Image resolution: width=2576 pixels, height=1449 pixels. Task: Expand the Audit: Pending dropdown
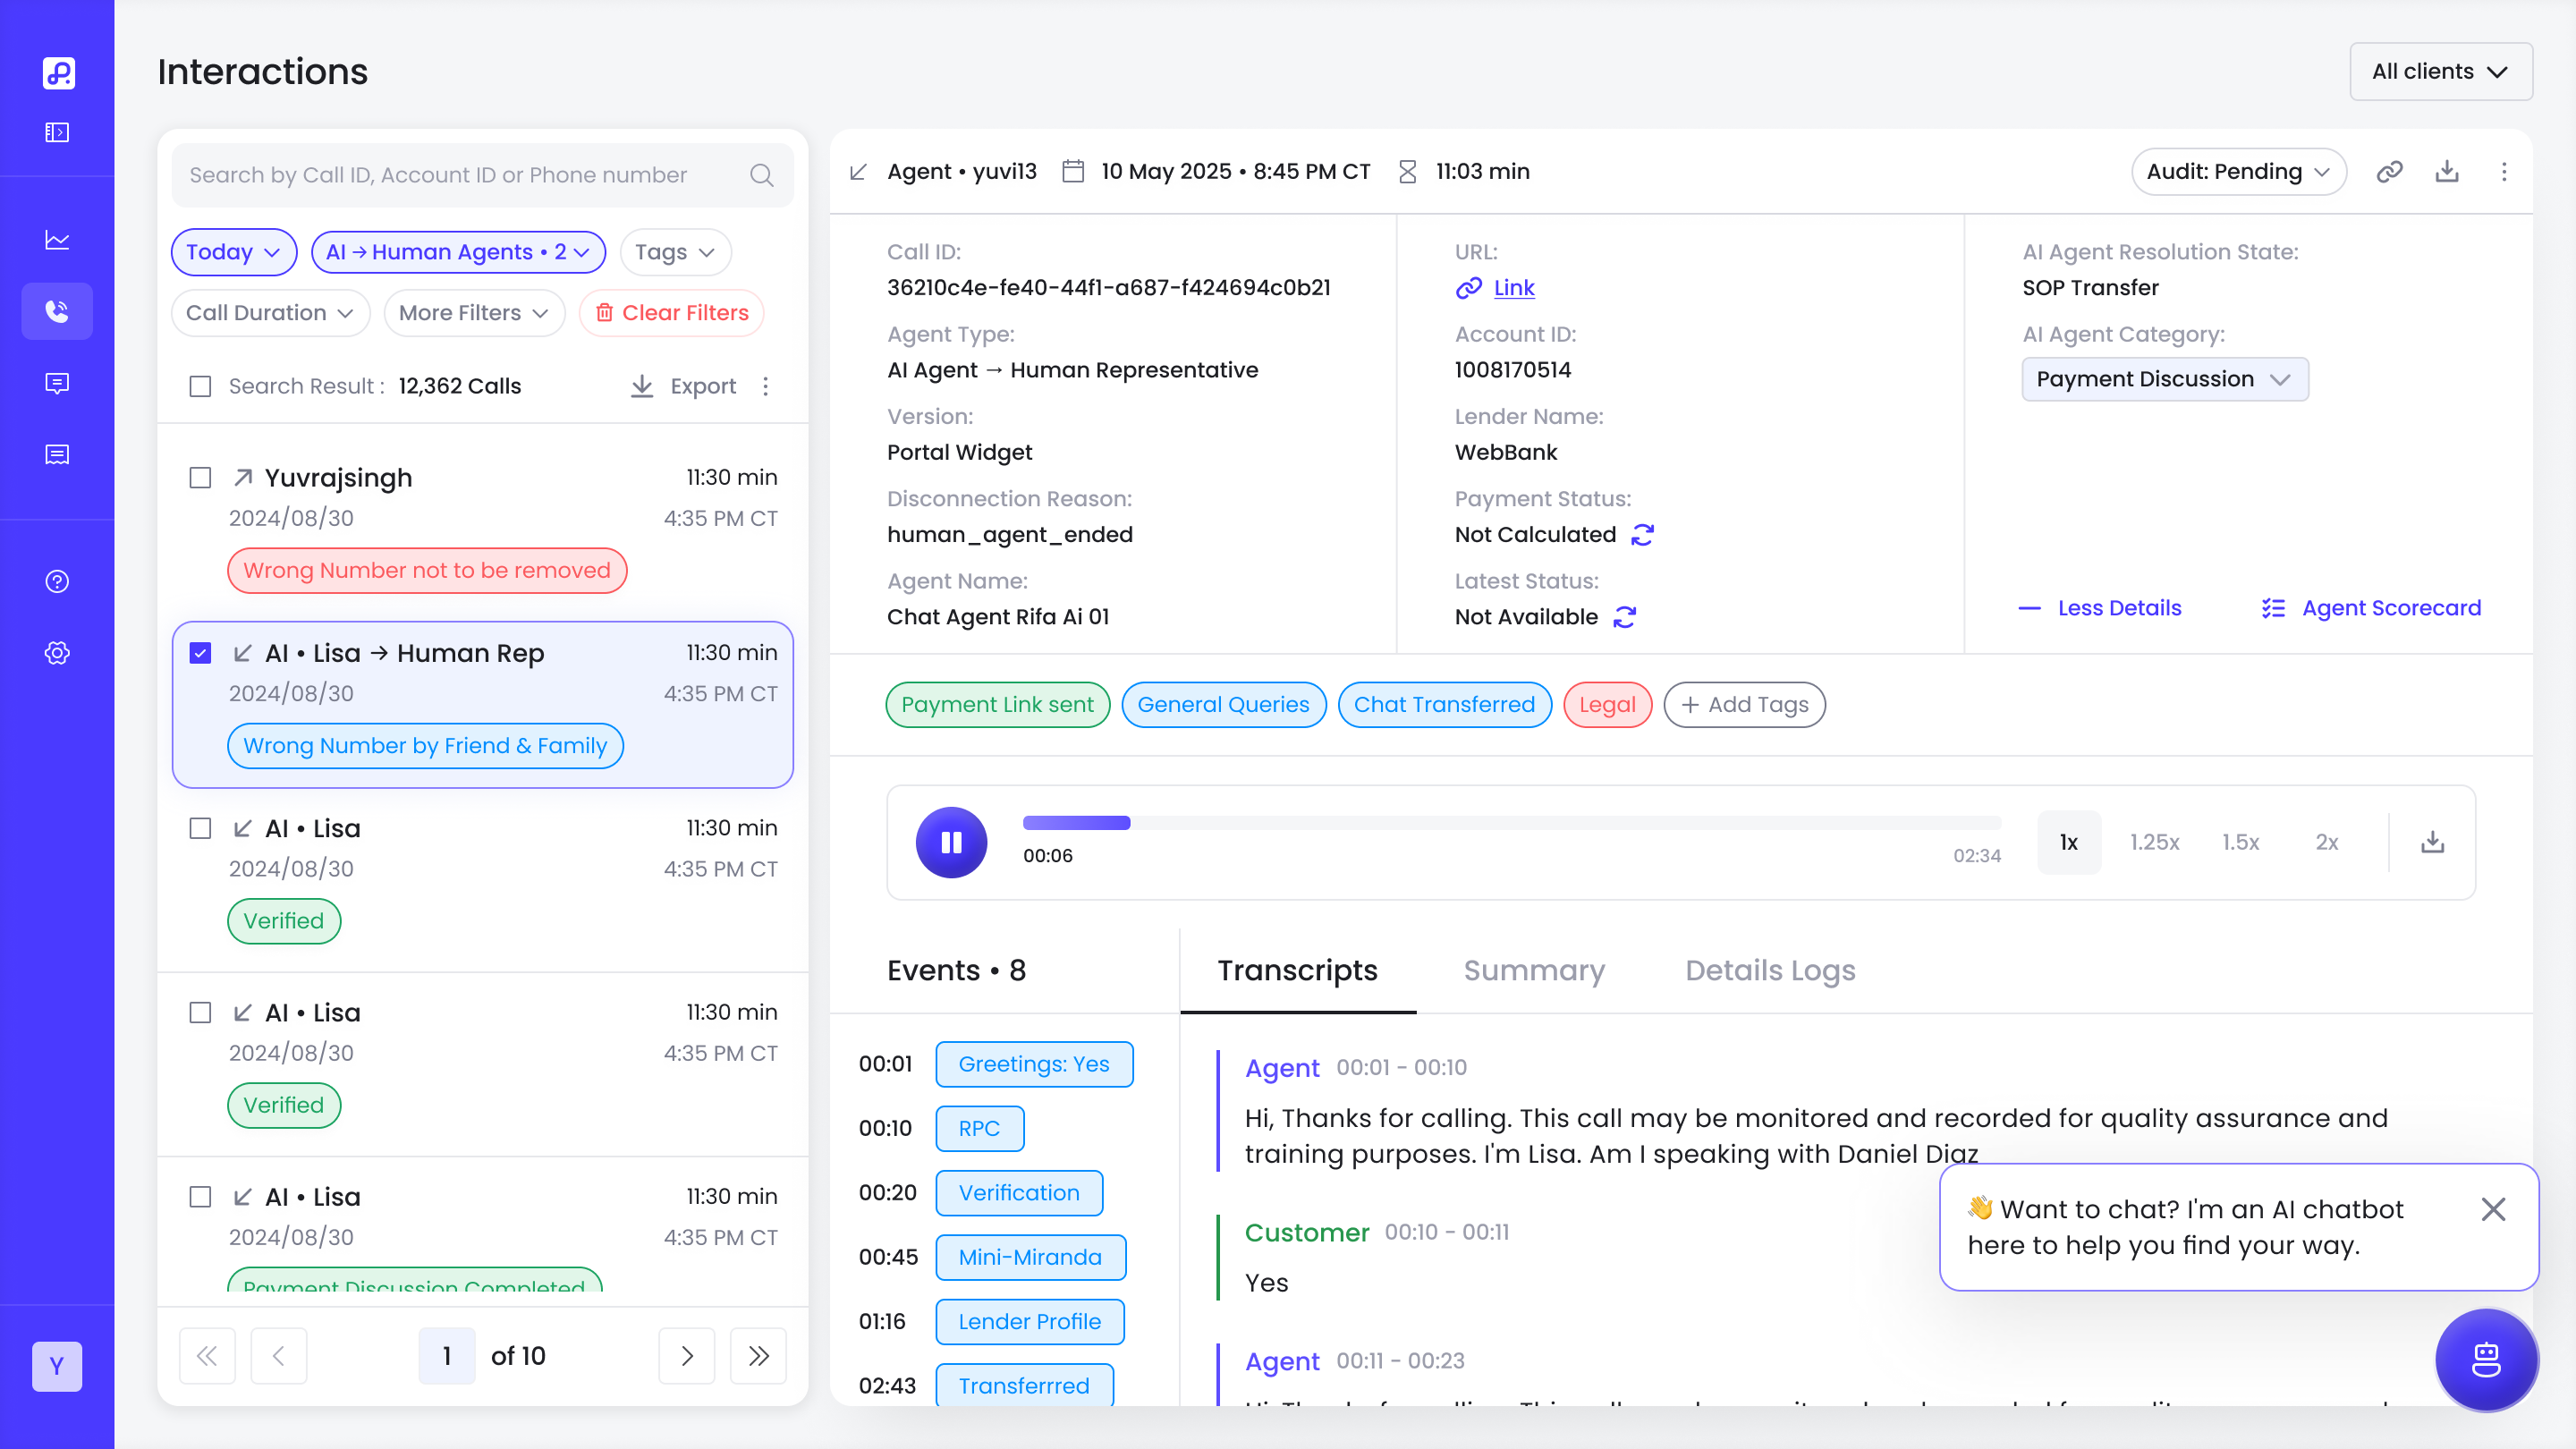[2237, 172]
